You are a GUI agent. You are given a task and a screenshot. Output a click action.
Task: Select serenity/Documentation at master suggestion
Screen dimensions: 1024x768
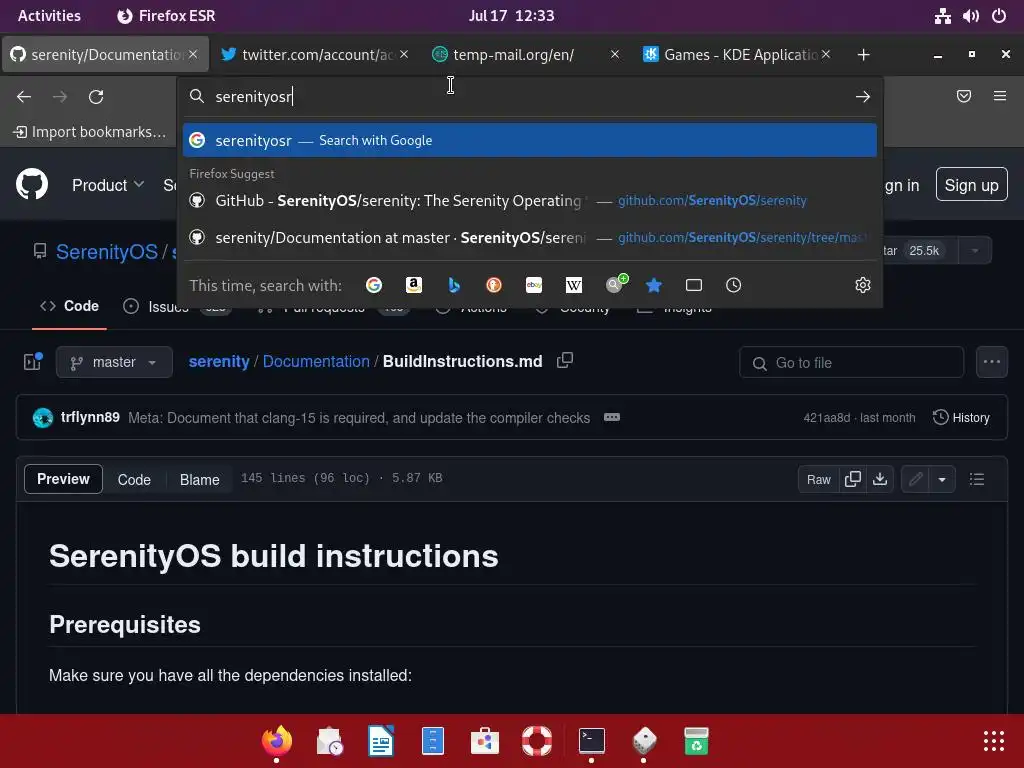530,238
